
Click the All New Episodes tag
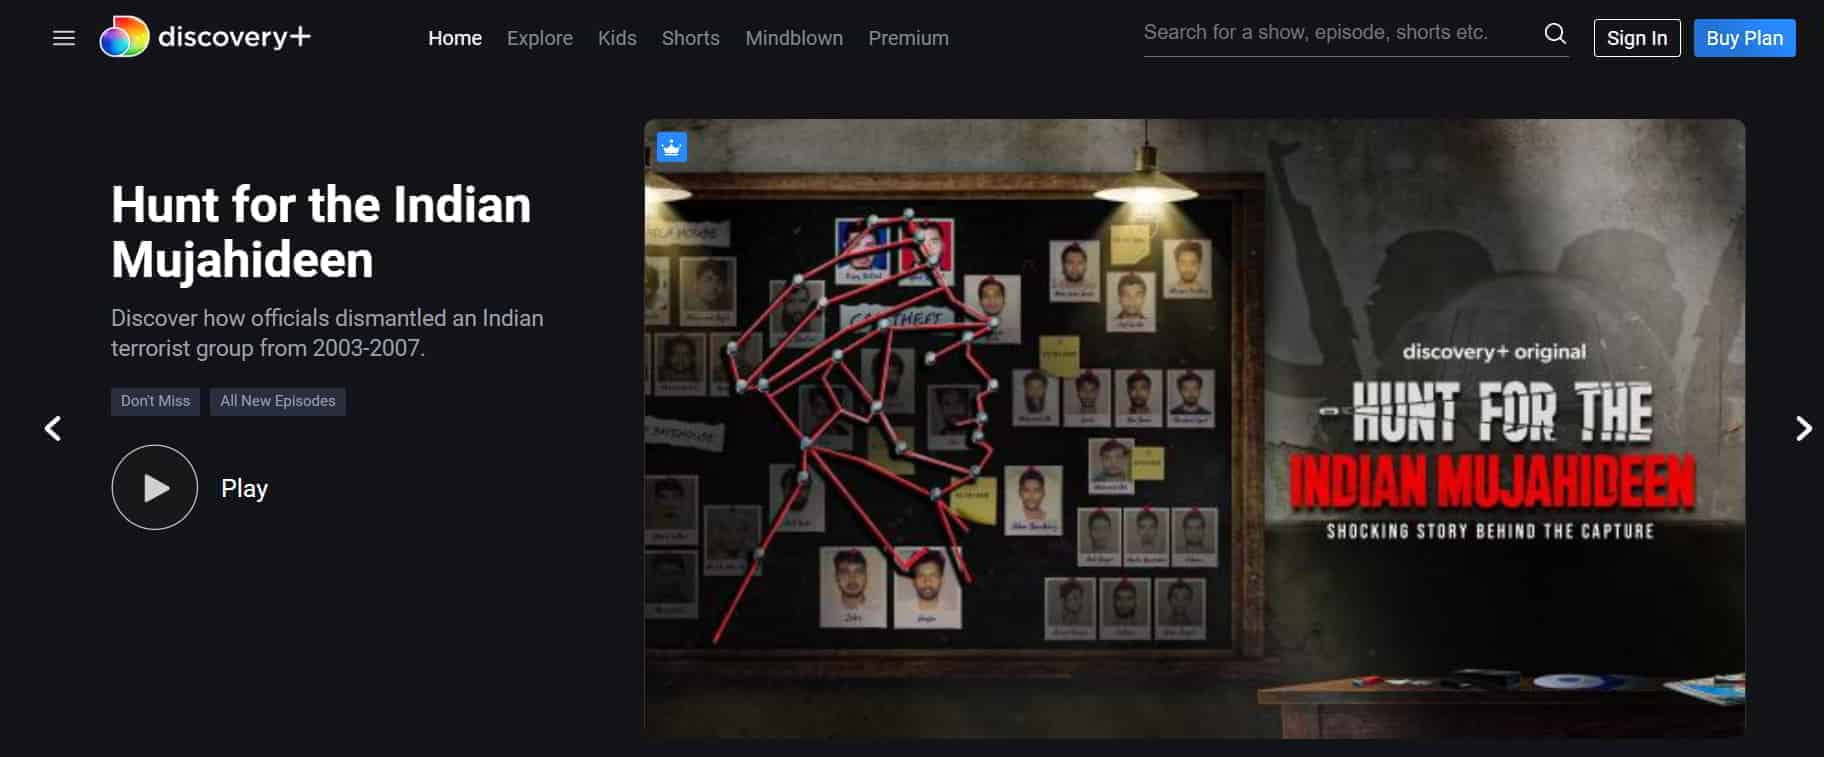278,401
